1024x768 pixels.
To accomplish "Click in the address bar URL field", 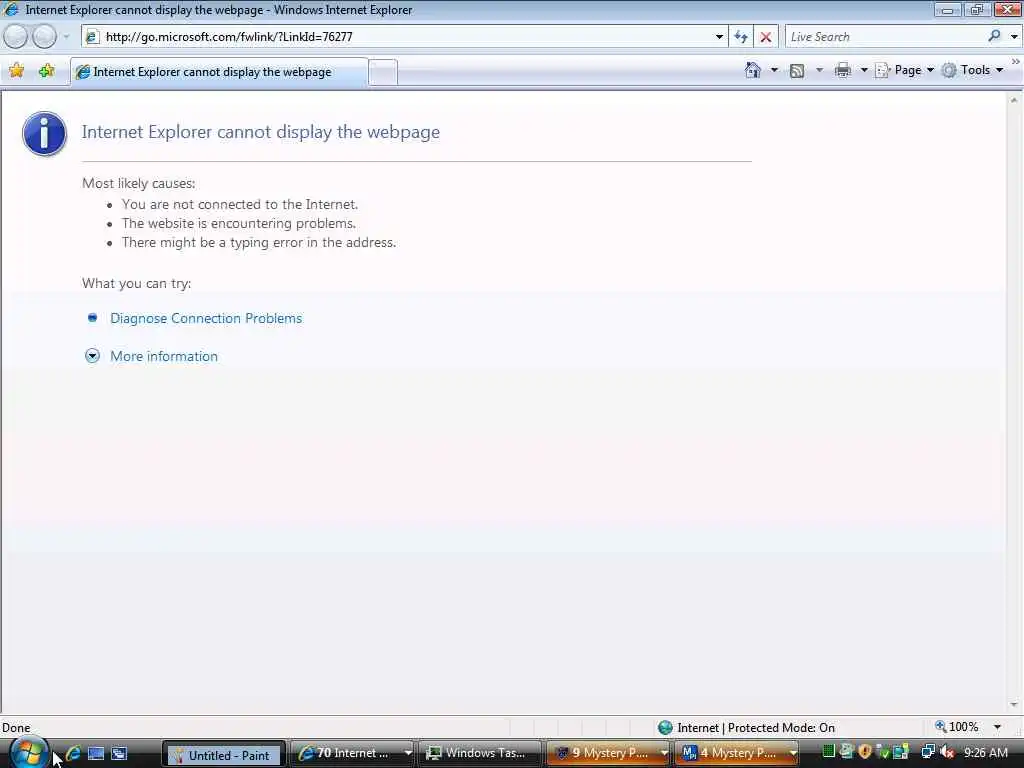I will 405,37.
